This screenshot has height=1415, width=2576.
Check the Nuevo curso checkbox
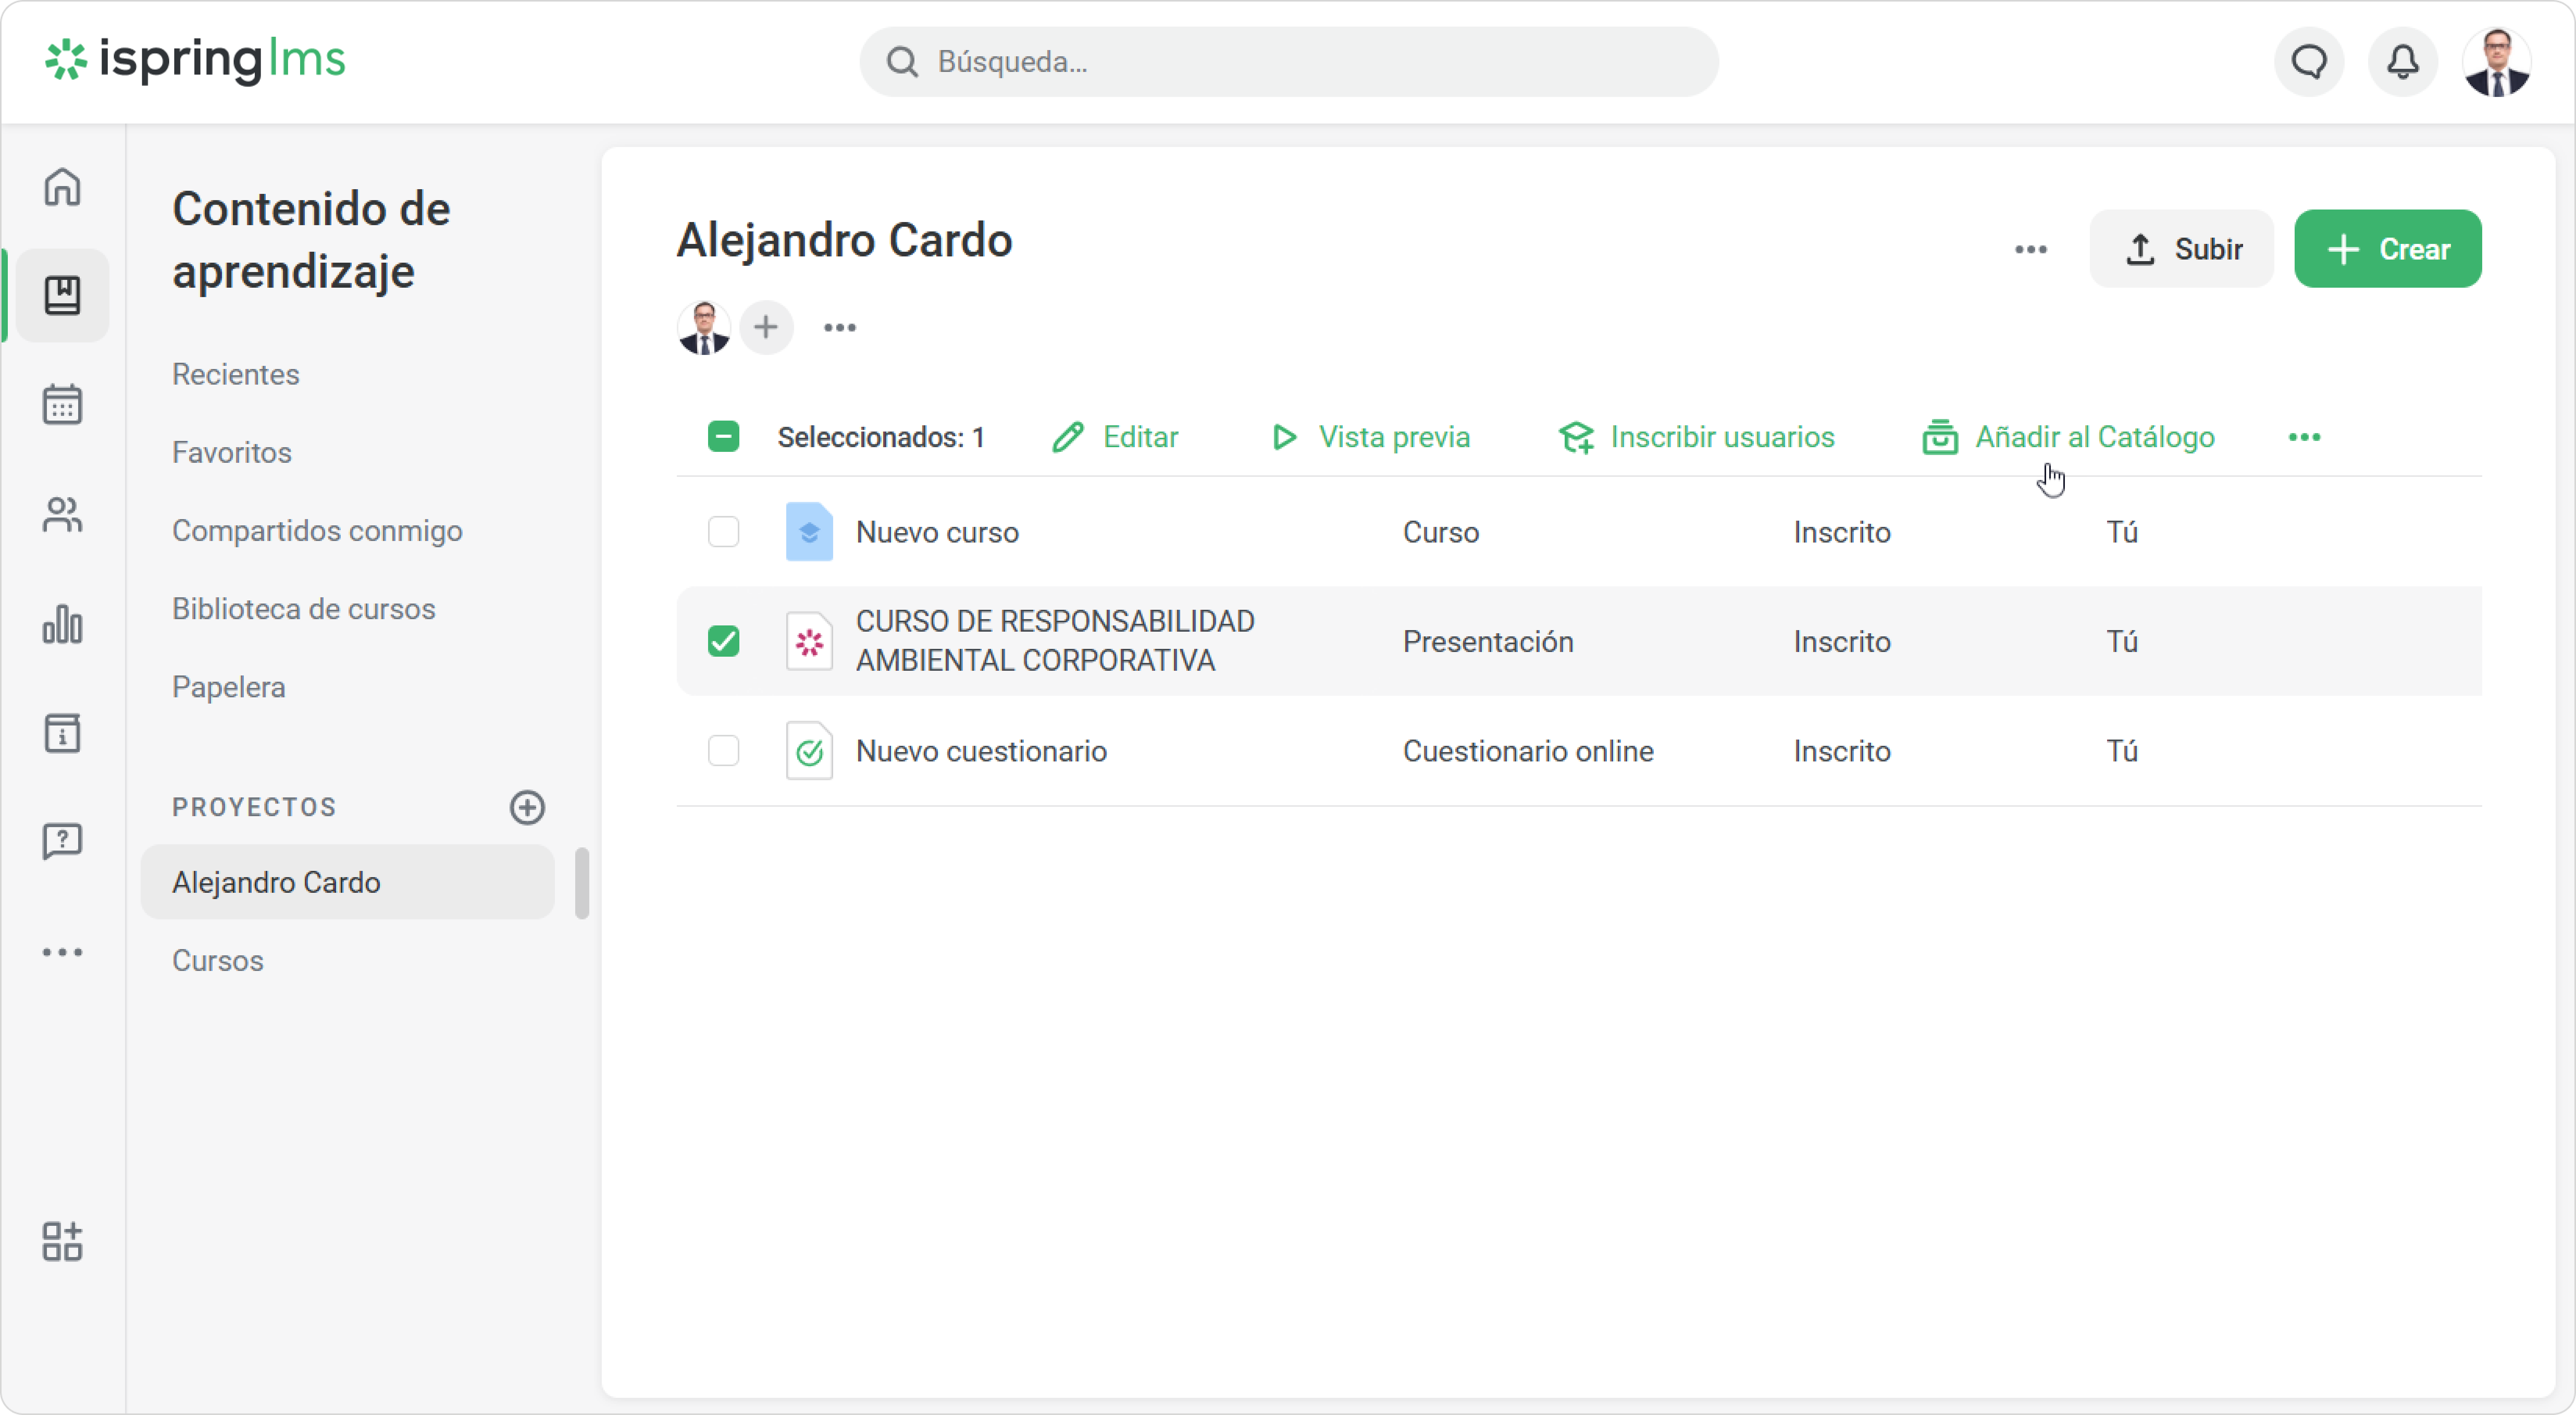coord(723,532)
